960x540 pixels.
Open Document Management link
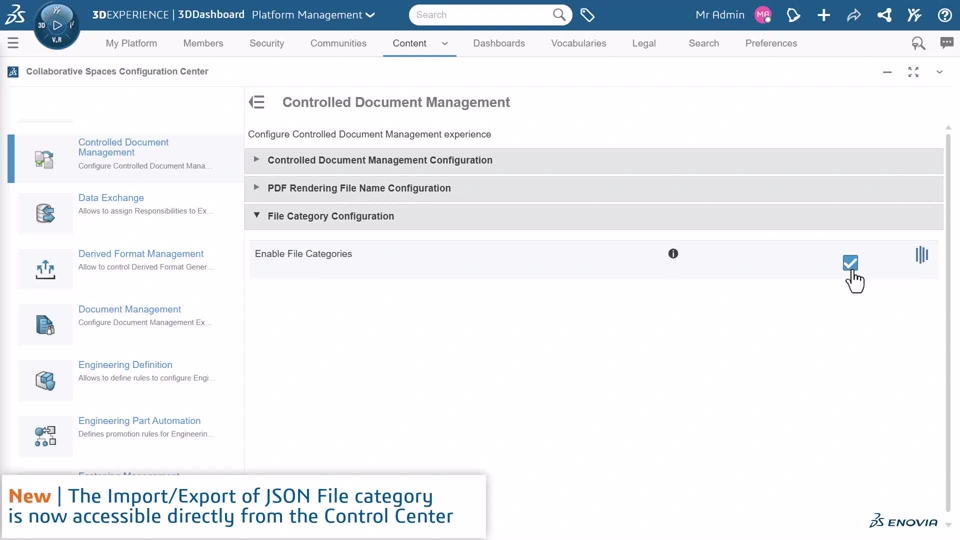pos(129,309)
